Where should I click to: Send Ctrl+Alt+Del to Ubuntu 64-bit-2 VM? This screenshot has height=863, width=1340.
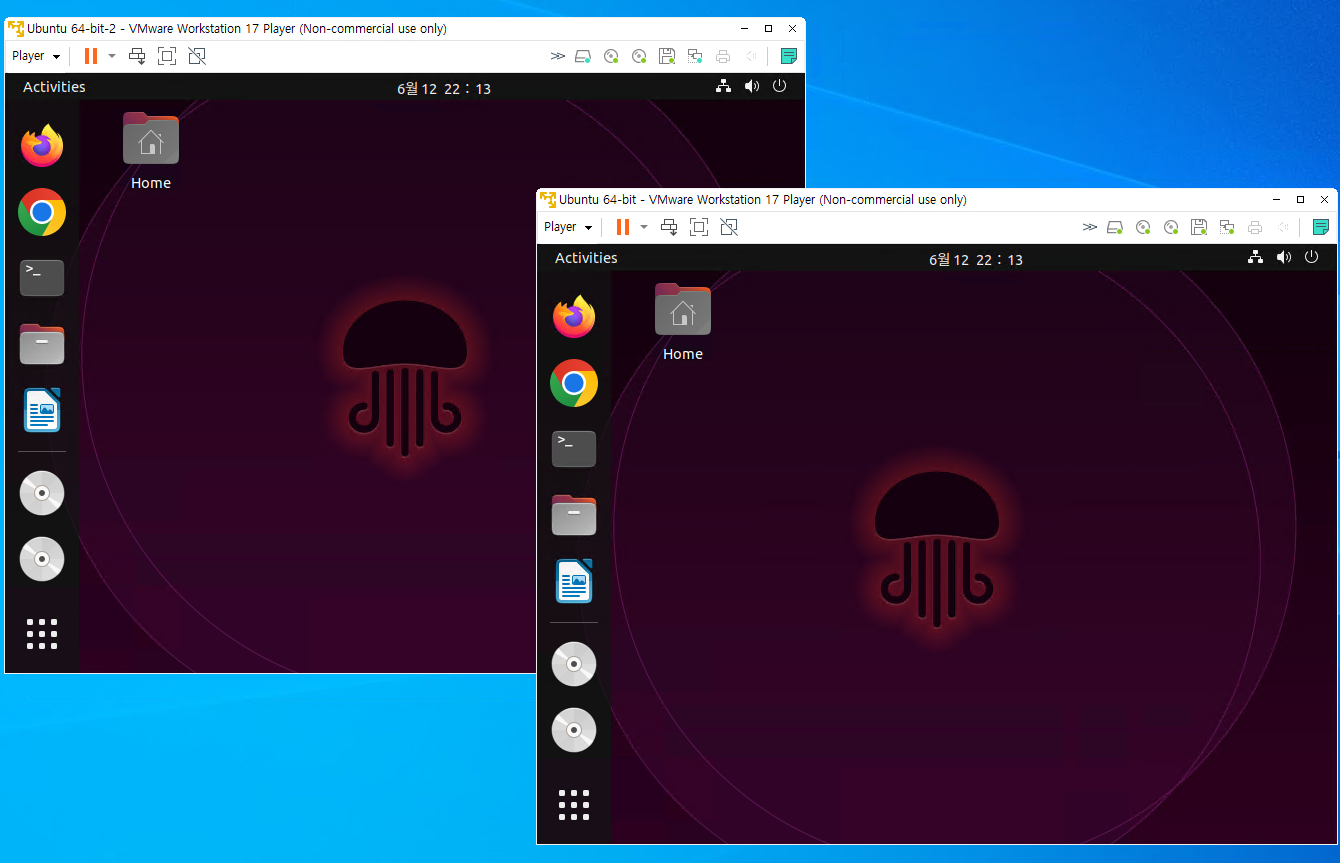[x=138, y=56]
